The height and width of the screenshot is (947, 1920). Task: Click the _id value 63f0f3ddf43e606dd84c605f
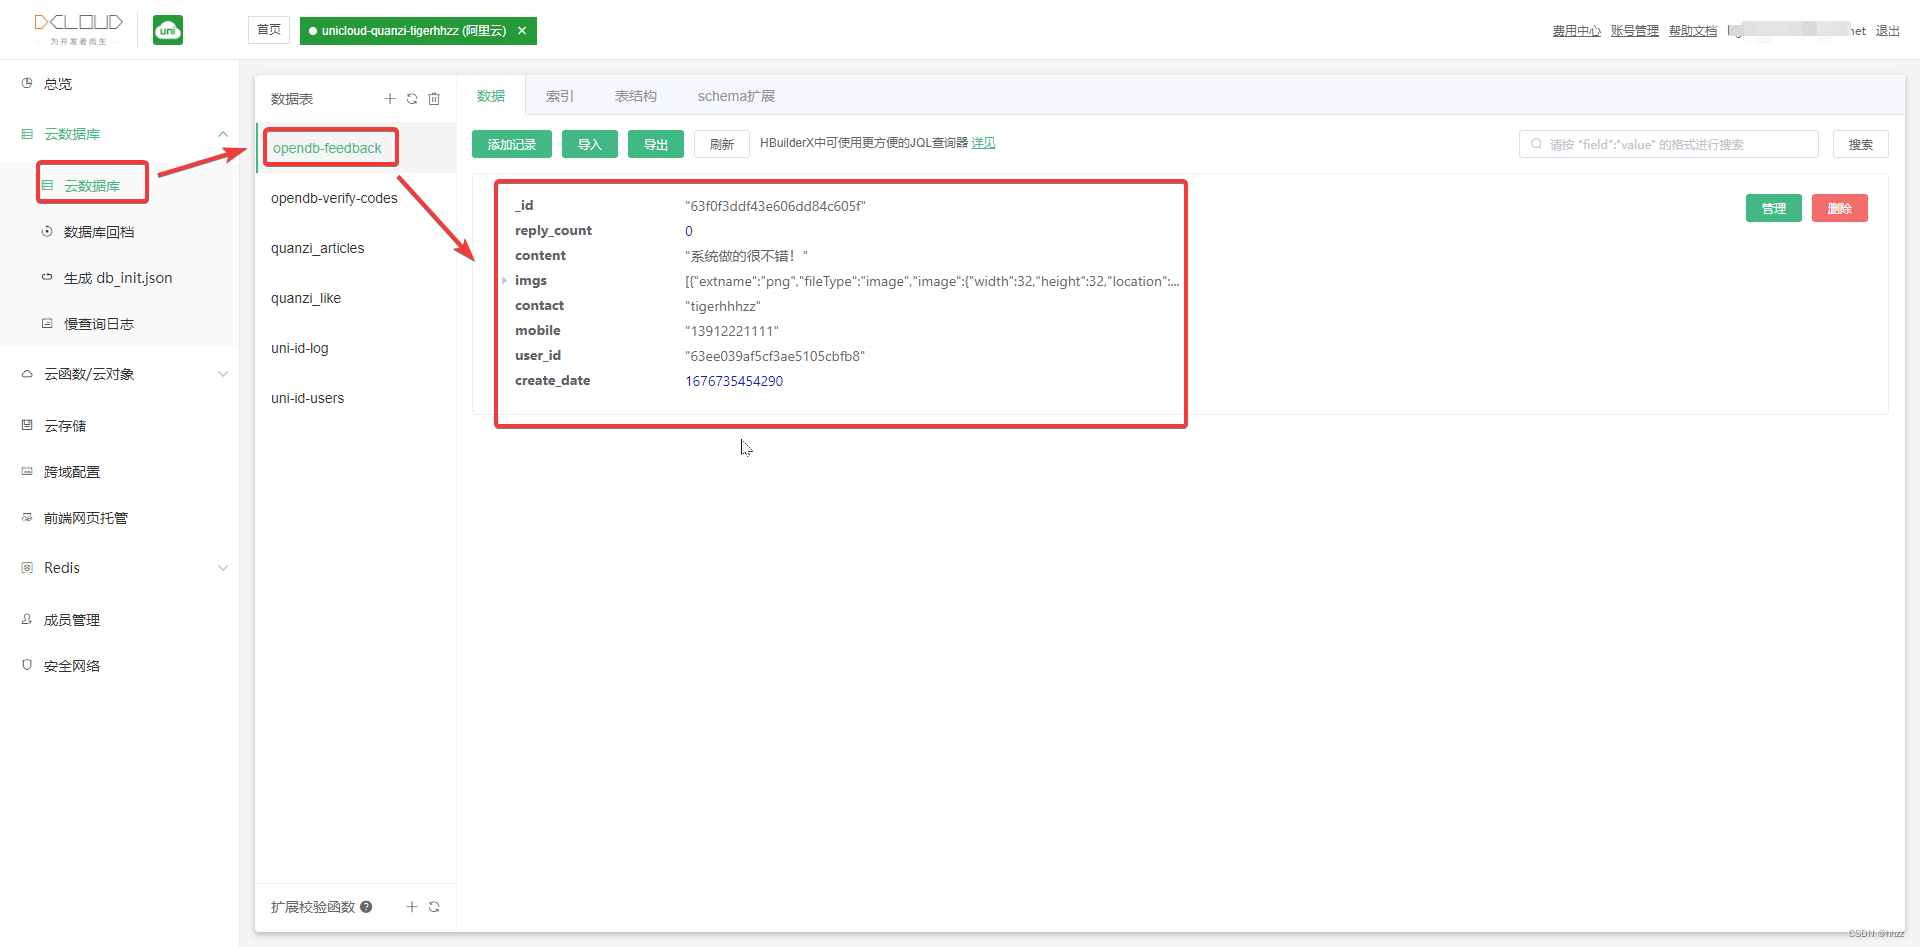tap(775, 206)
